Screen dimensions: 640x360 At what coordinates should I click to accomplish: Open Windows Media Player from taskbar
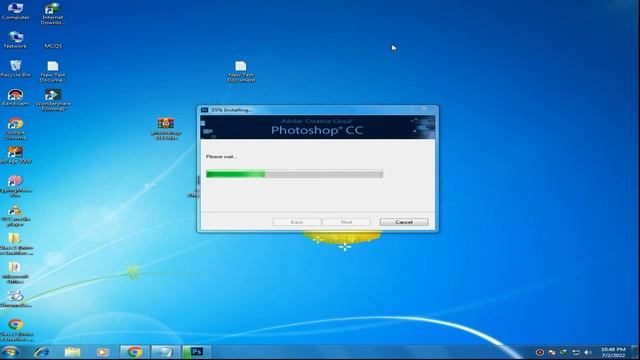pos(102,352)
